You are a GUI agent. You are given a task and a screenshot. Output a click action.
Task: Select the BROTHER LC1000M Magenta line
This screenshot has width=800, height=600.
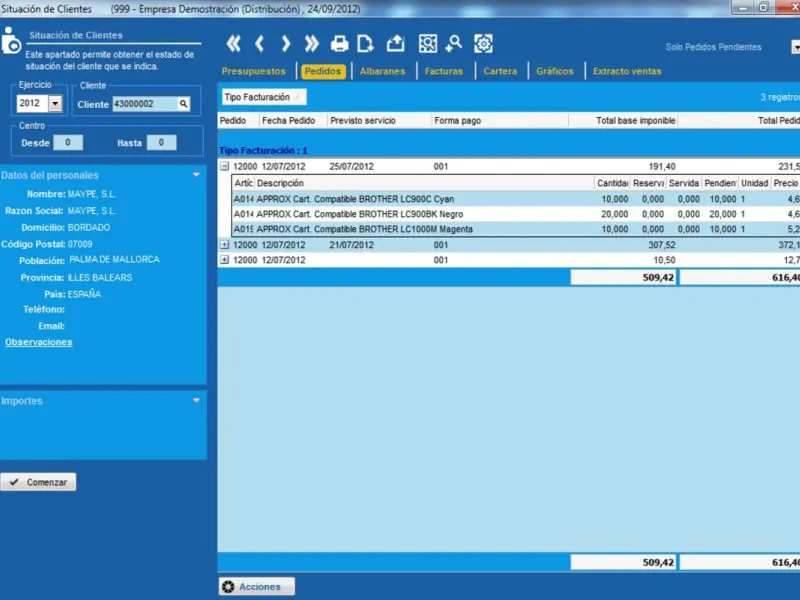tap(516, 229)
